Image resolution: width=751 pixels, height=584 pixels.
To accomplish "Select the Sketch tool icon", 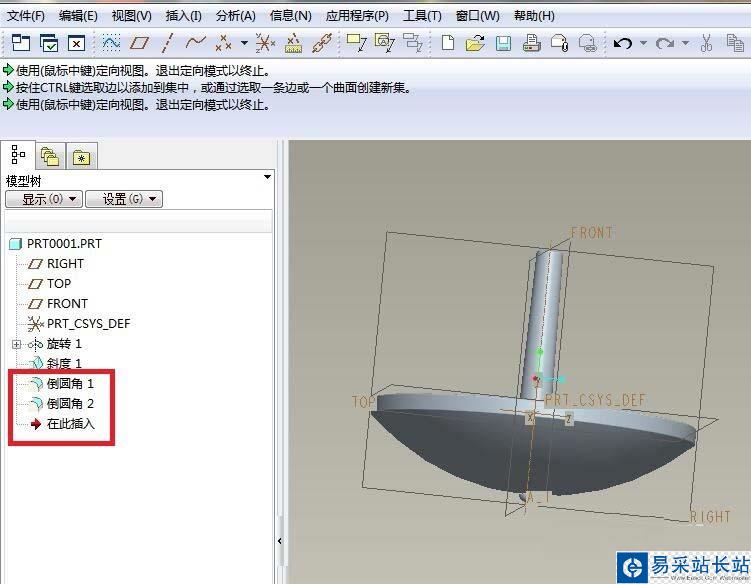I will click(x=111, y=43).
